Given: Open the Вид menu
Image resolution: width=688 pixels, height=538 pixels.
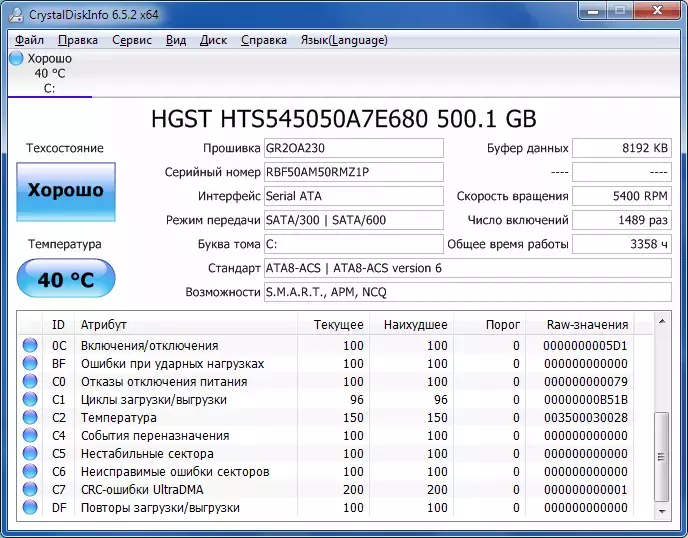Looking at the screenshot, I should point(176,40).
